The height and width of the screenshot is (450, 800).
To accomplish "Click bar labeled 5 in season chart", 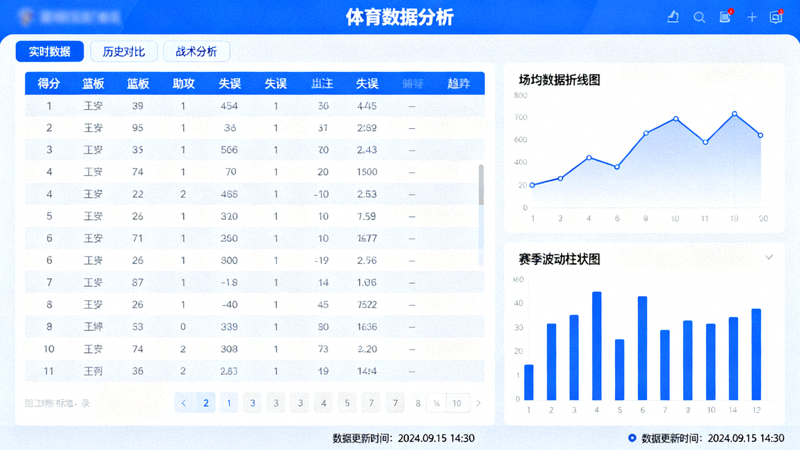I will (x=619, y=369).
